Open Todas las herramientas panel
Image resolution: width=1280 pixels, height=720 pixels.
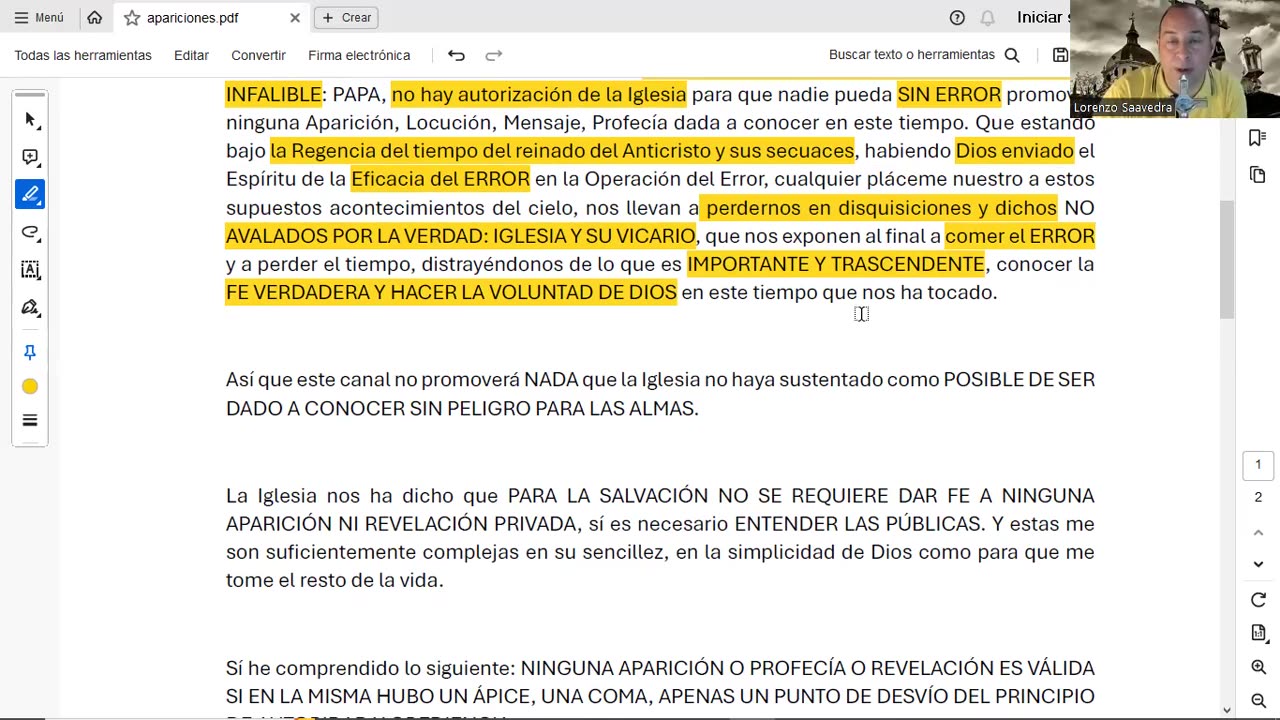(x=83, y=55)
